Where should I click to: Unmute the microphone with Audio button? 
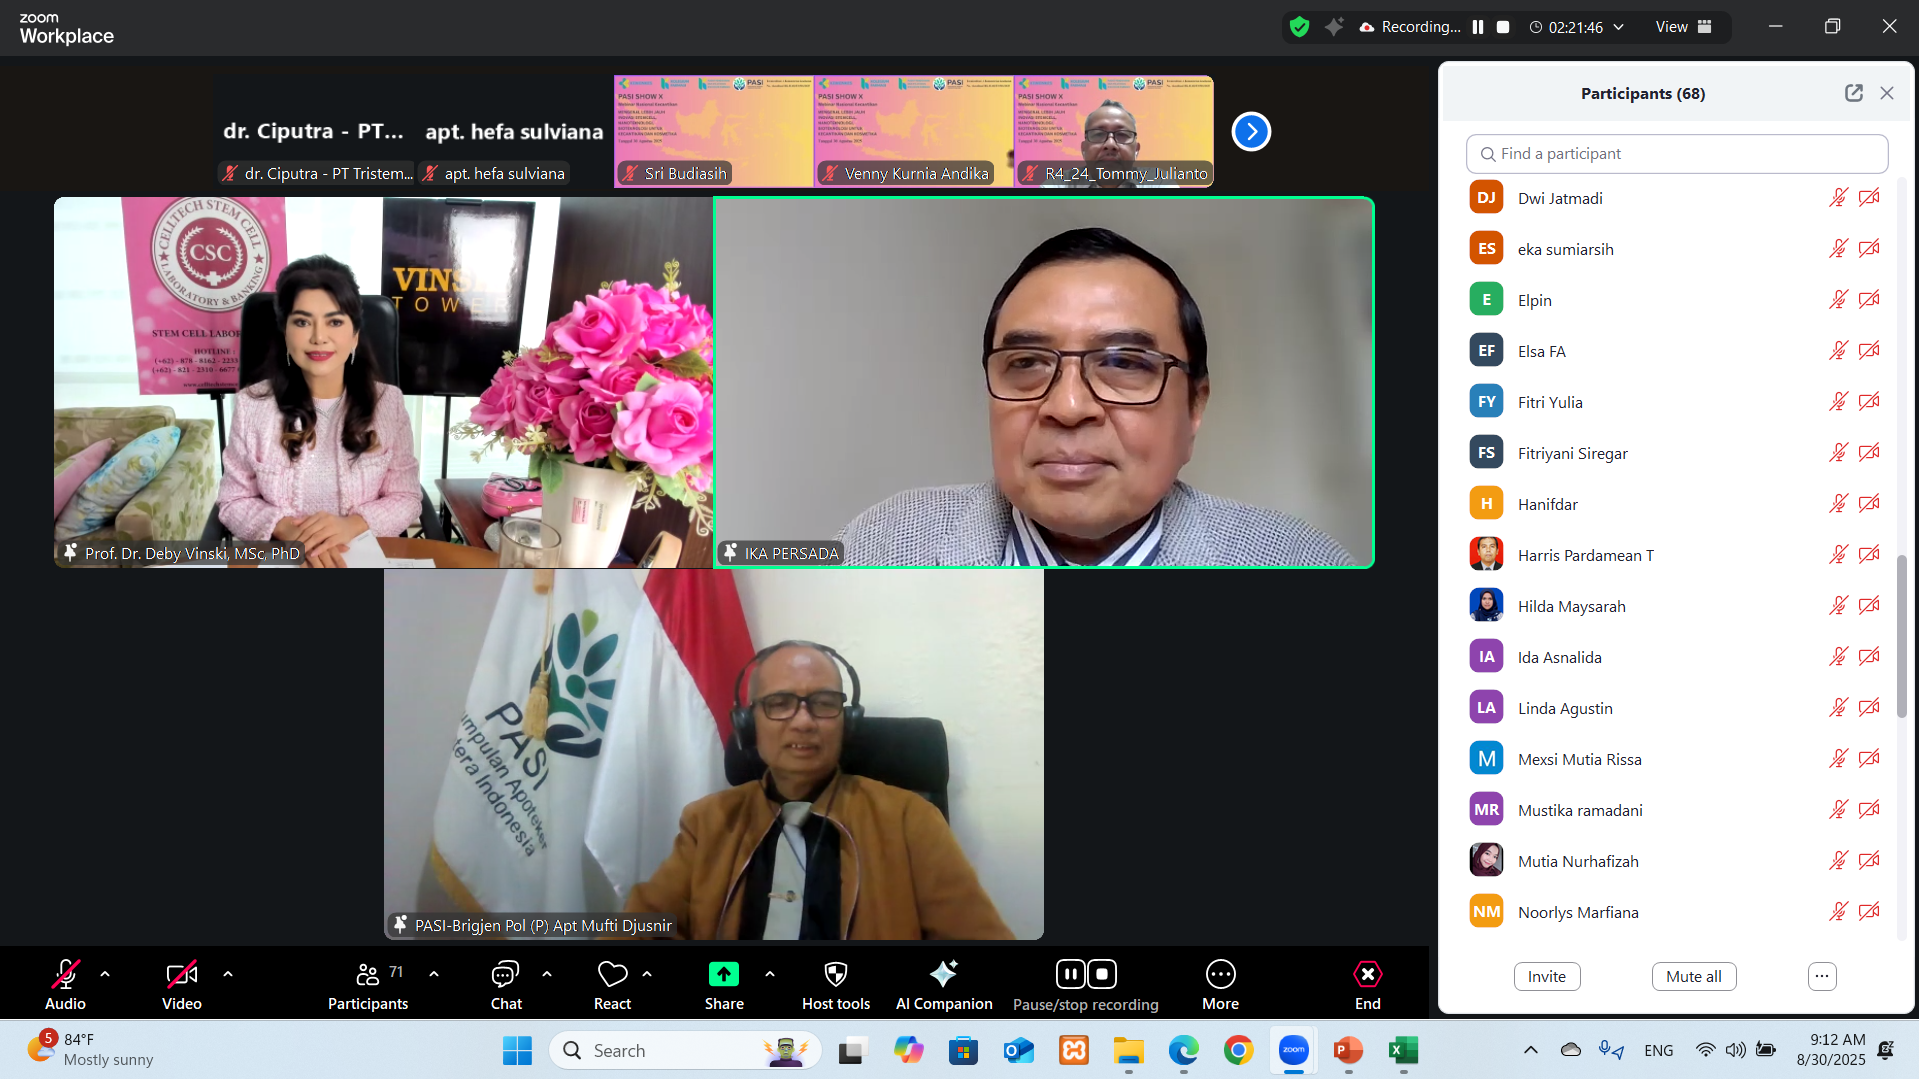pyautogui.click(x=65, y=974)
